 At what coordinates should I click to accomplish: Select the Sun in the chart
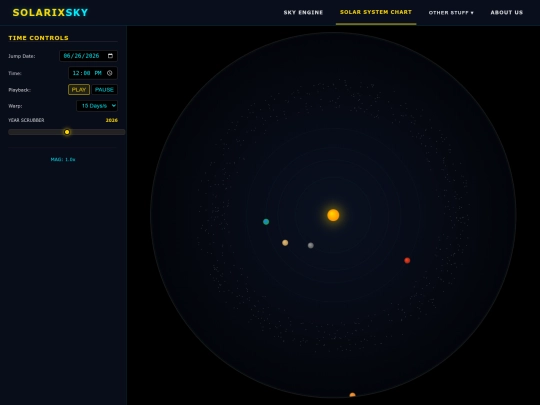(333, 215)
